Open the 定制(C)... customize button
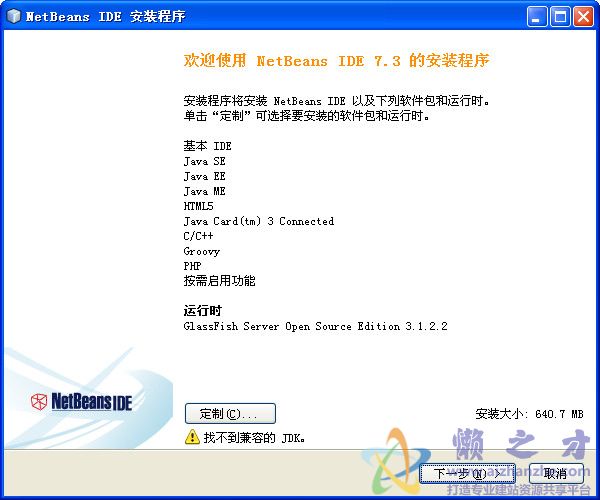The height and width of the screenshot is (500, 600). click(x=230, y=414)
